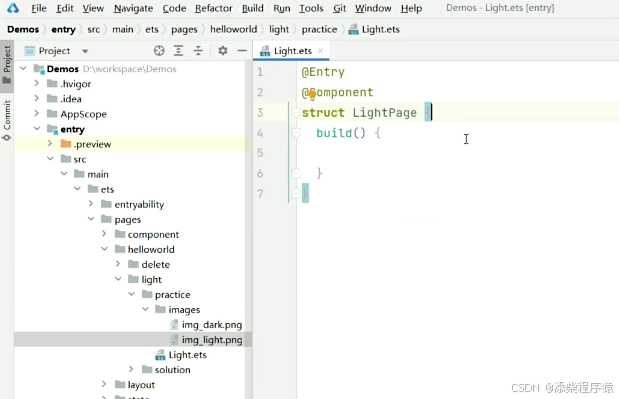Click Light.ets breadcrumb segment
619x399 pixels.
click(374, 29)
